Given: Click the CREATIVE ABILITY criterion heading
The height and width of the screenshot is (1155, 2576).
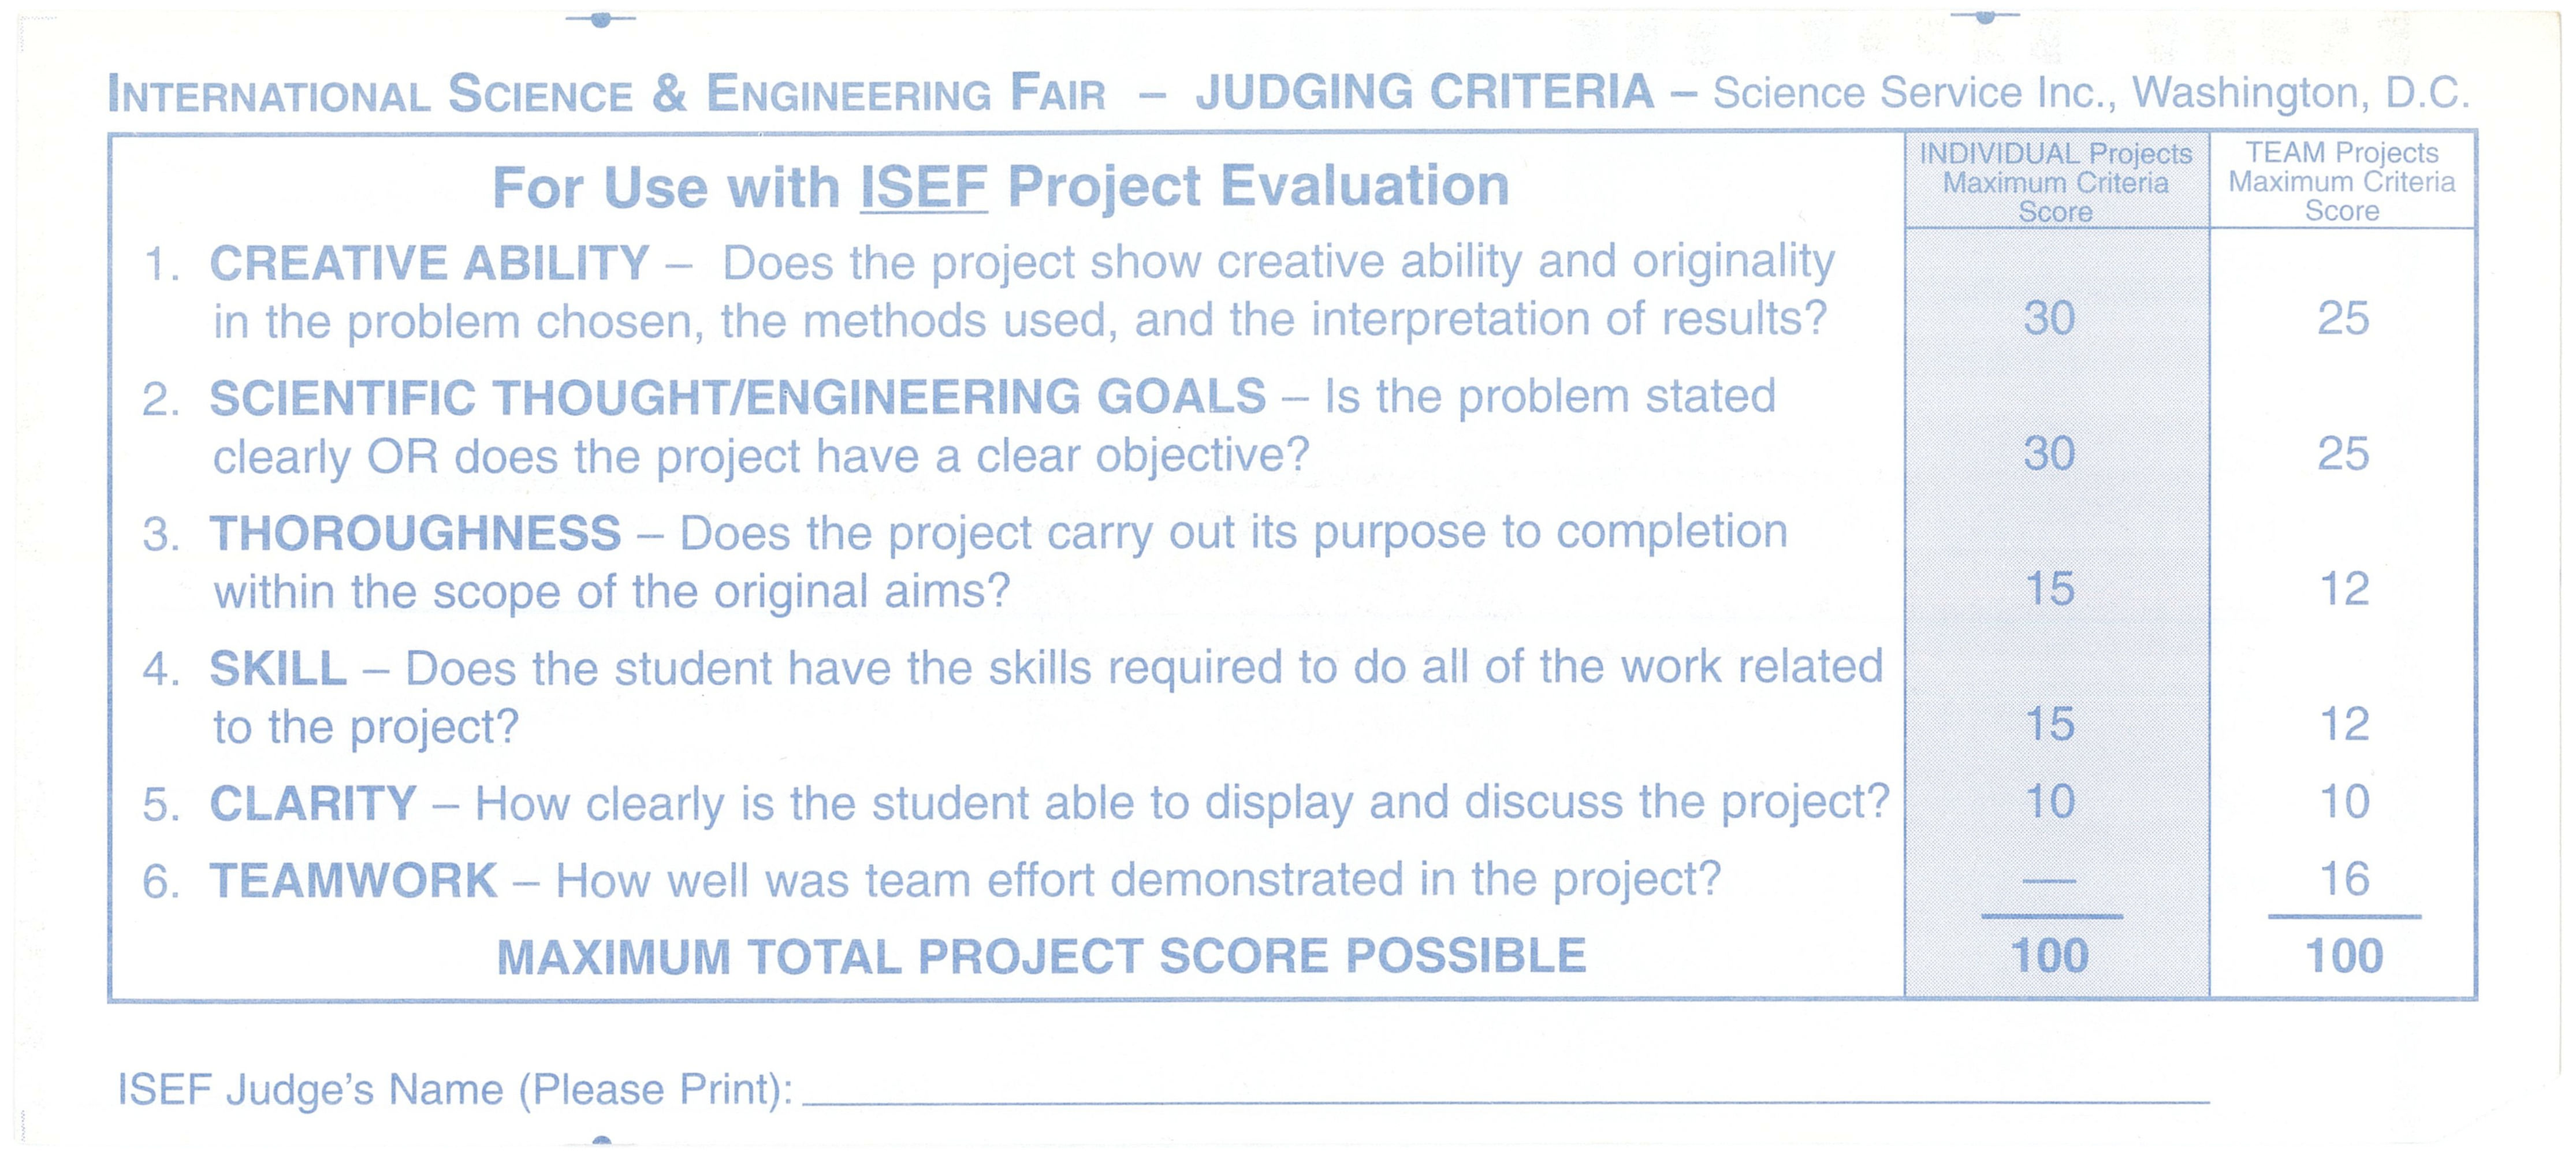Looking at the screenshot, I should 429,264.
